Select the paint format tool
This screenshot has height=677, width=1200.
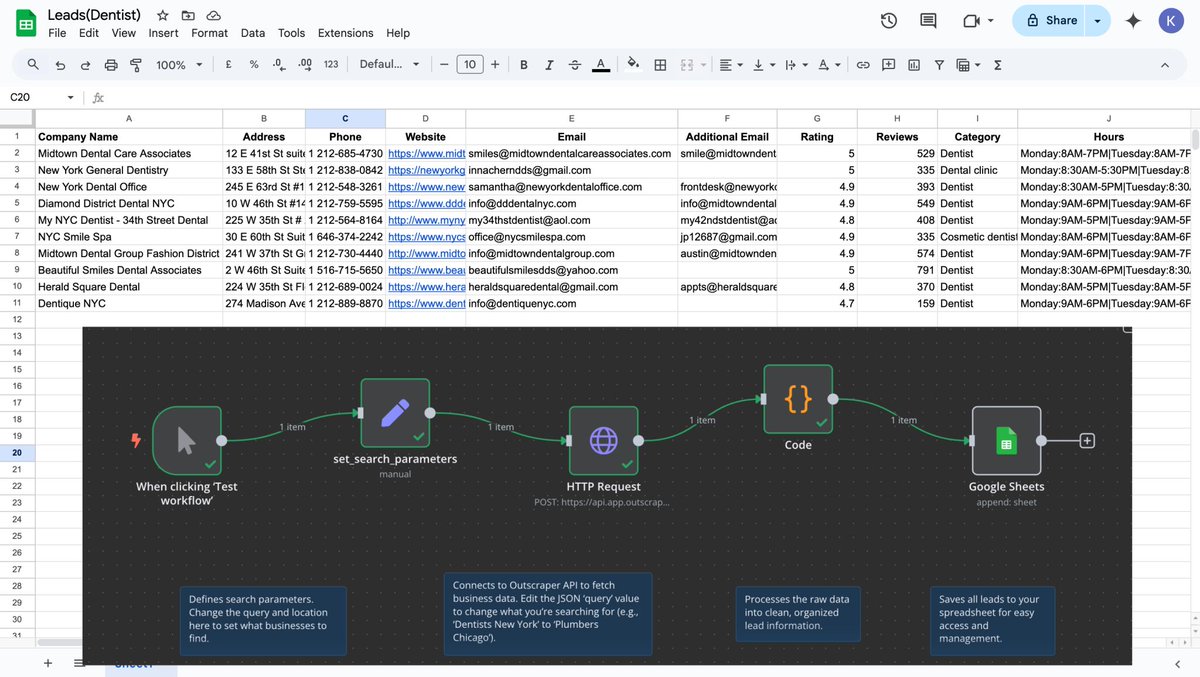point(136,65)
